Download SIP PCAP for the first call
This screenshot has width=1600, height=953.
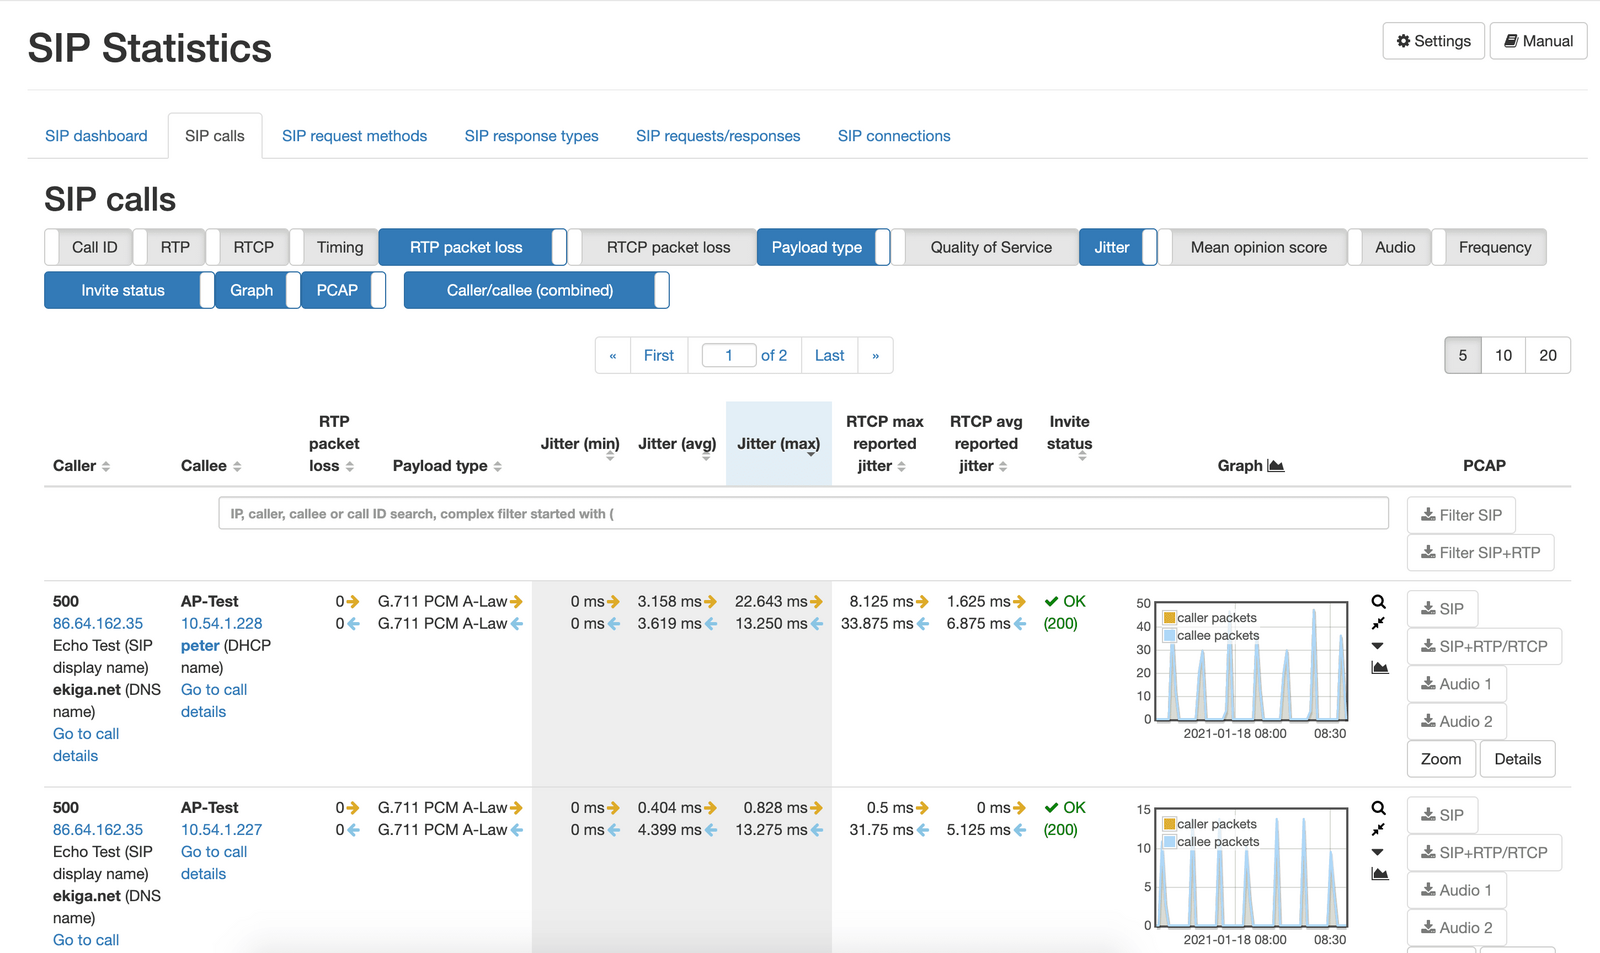coord(1442,608)
